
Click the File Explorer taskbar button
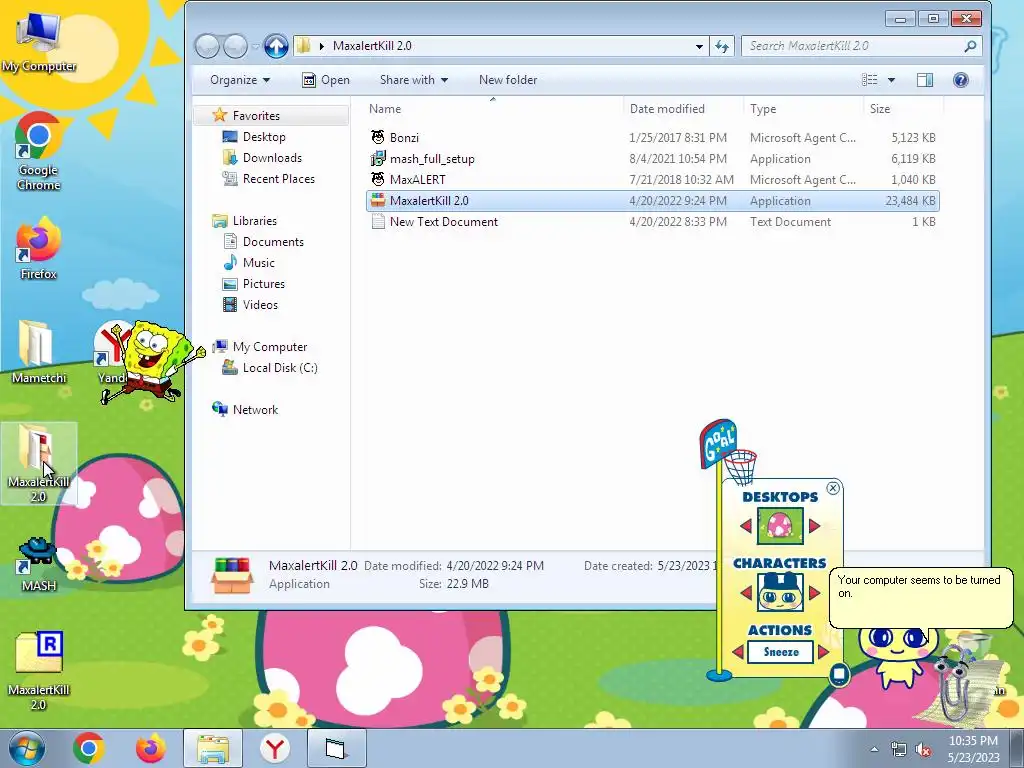tap(212, 748)
